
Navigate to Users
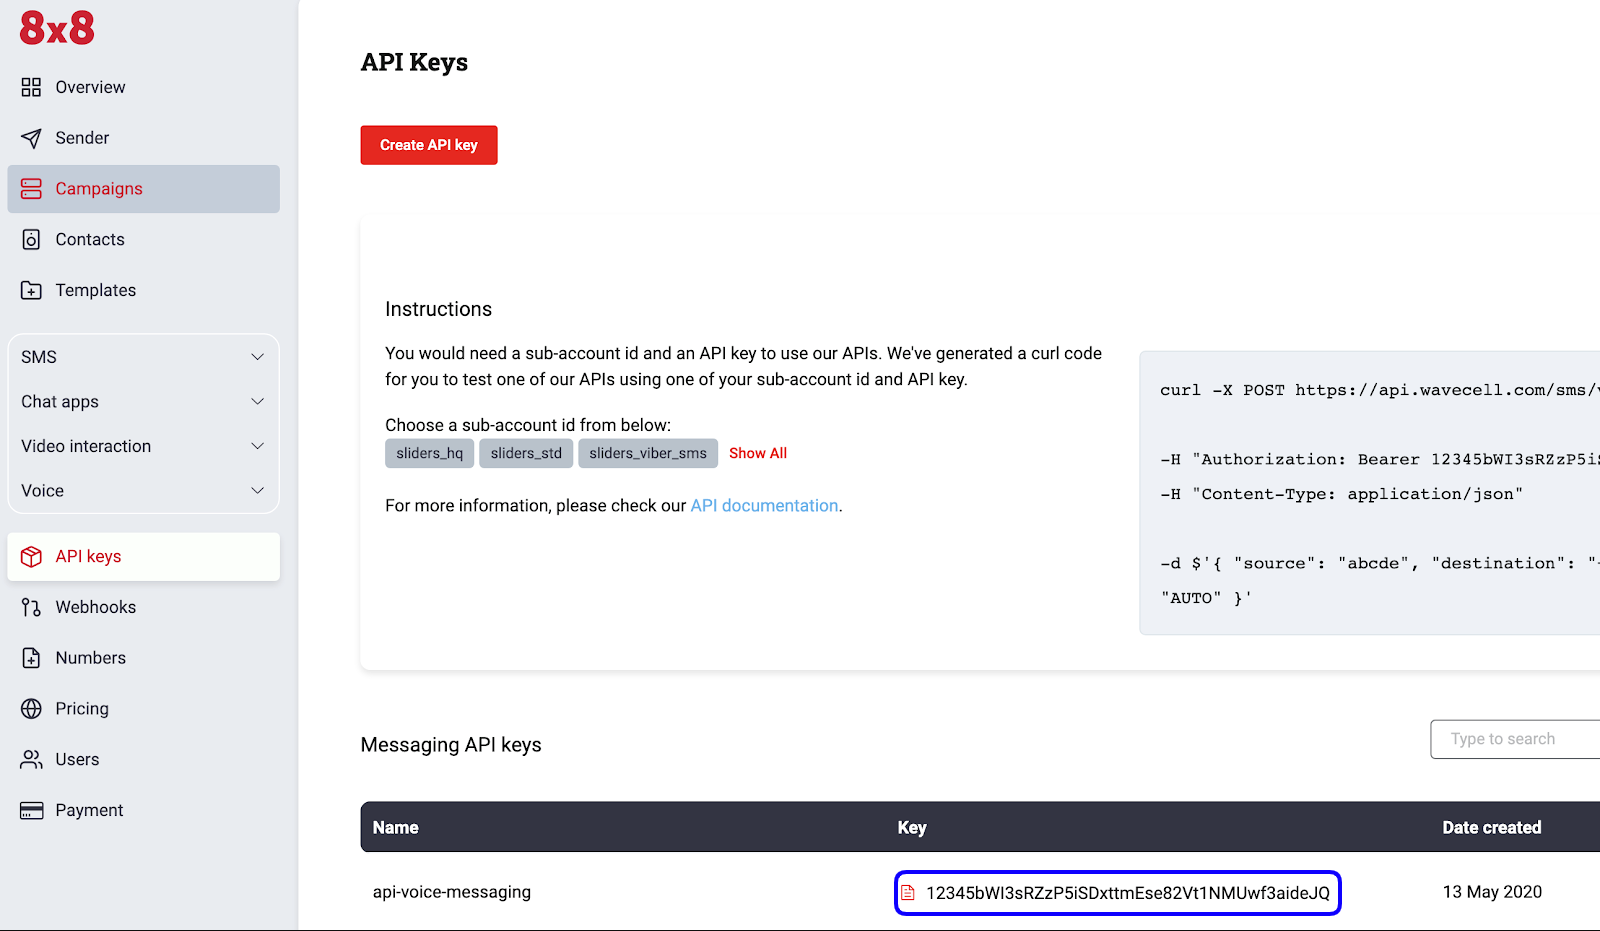pos(143,760)
